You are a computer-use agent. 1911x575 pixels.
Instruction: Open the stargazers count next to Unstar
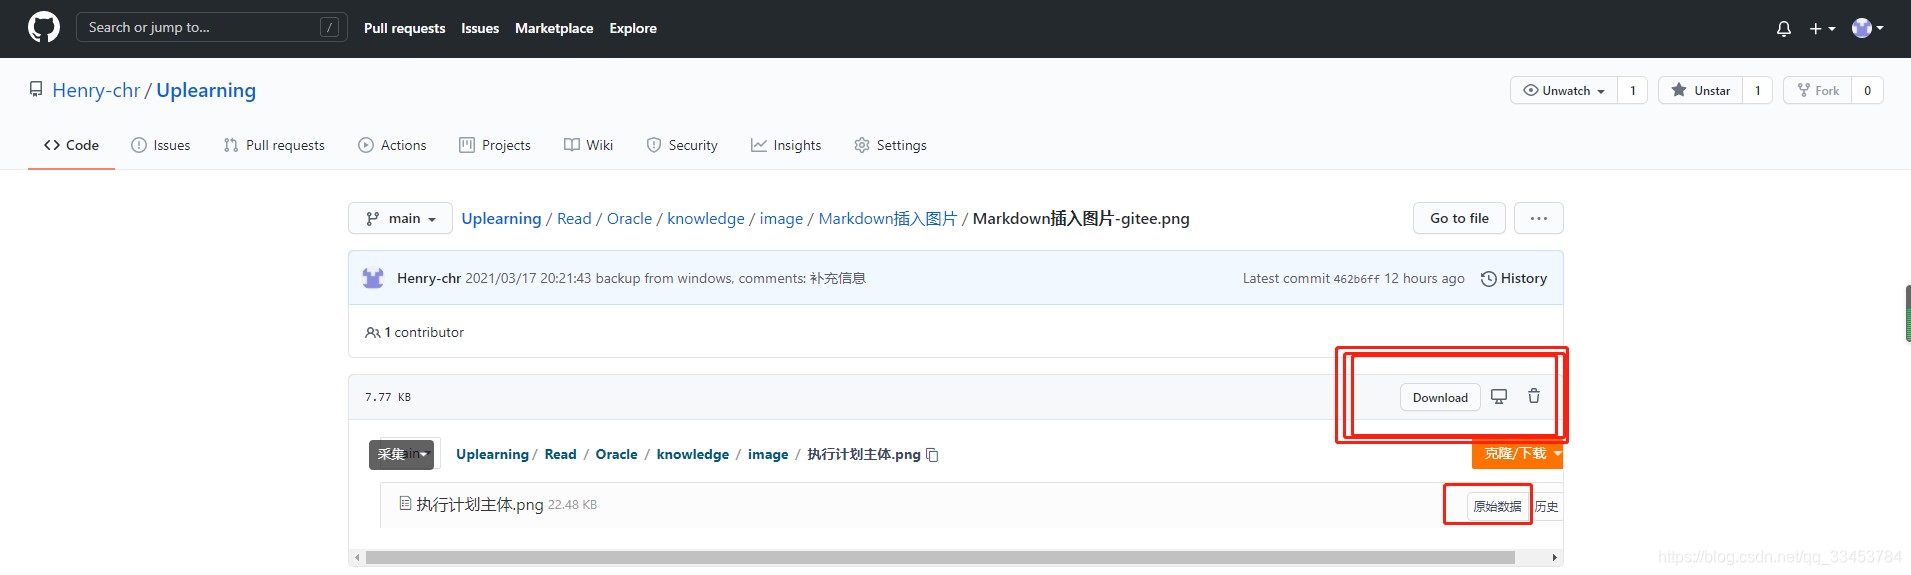tap(1758, 90)
